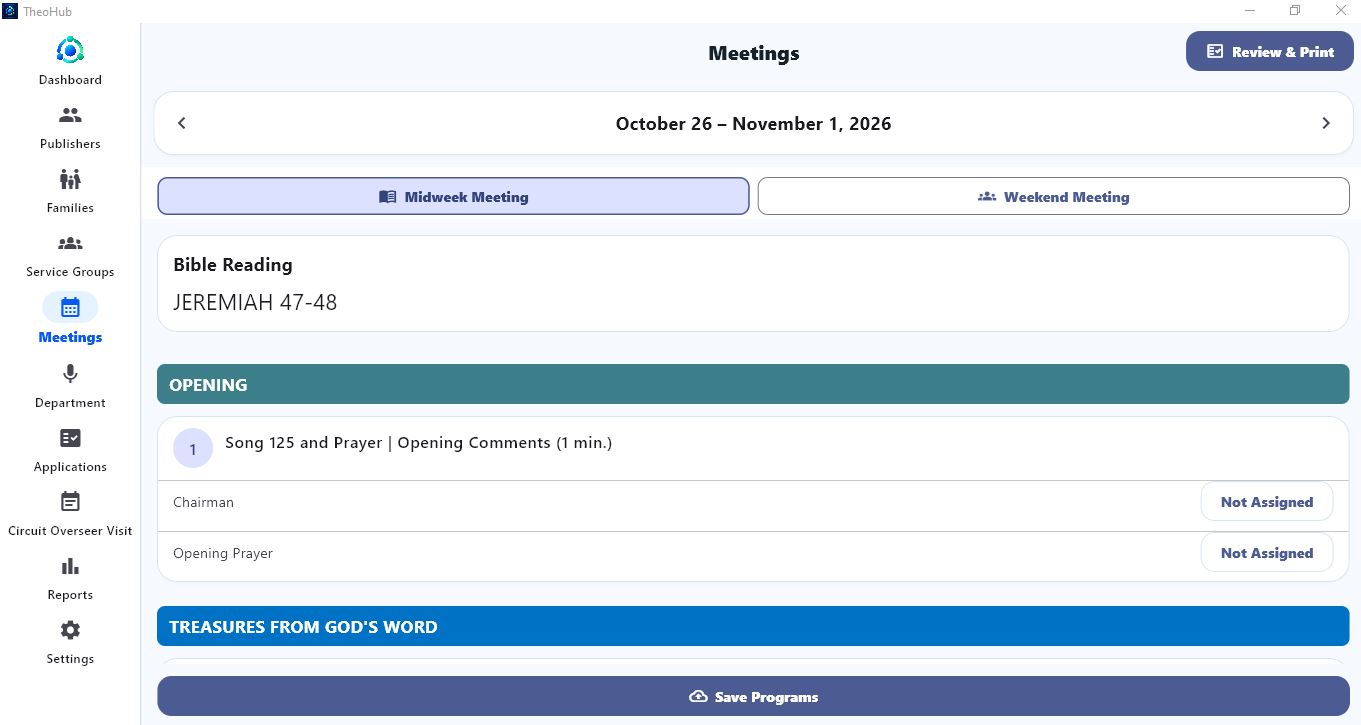
Task: Click the Families label in sidebar
Action: [x=70, y=208]
